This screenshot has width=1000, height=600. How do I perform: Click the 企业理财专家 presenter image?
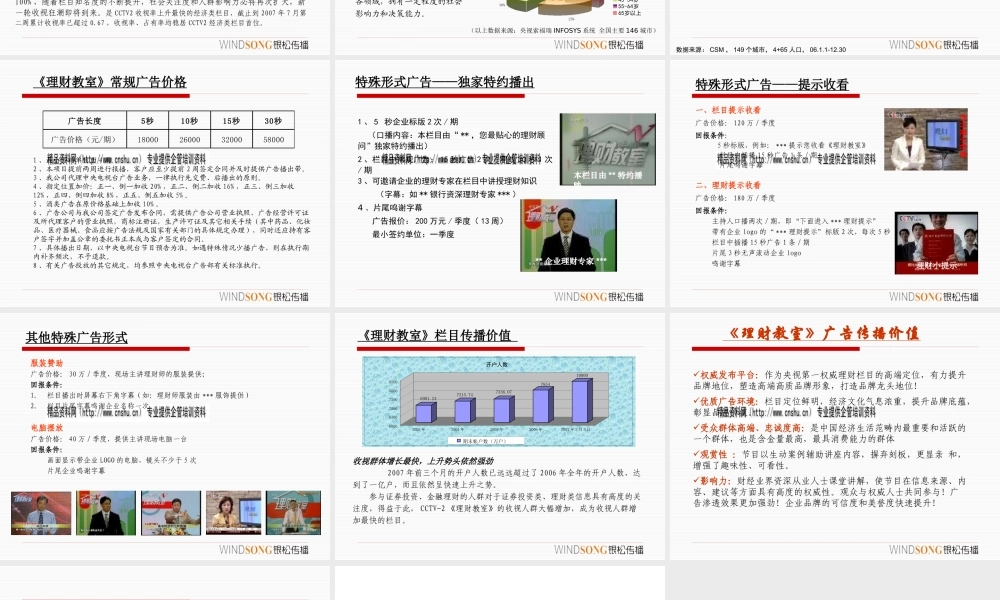click(568, 235)
